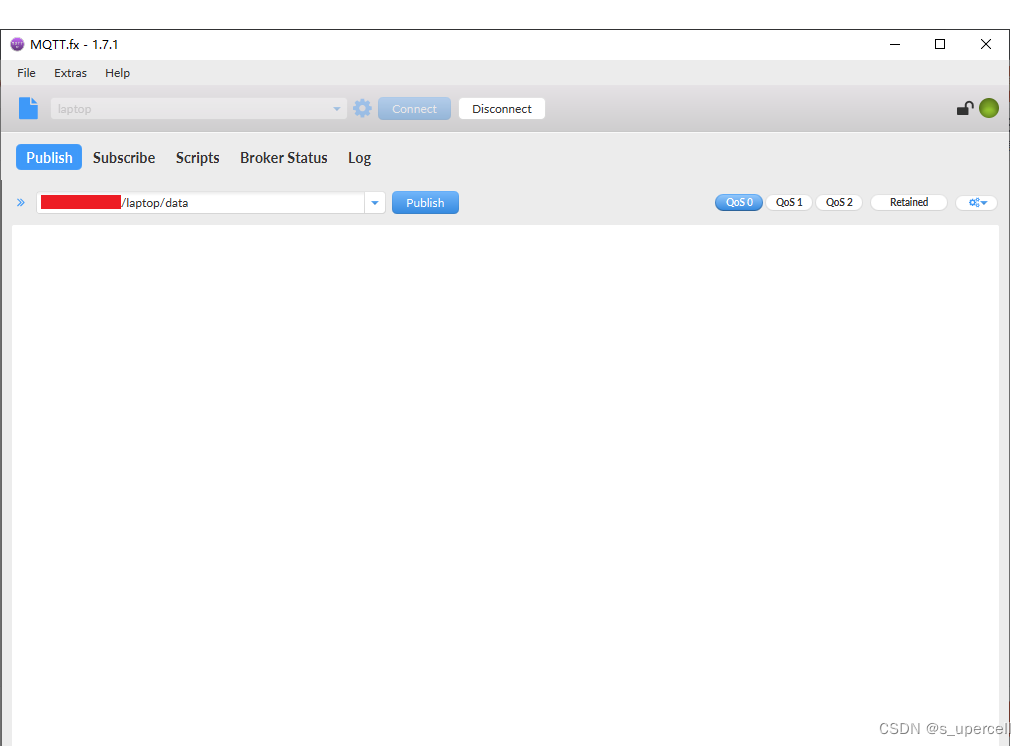This screenshot has height=746, width=1026.
Task: Open the Help menu
Action: point(117,73)
